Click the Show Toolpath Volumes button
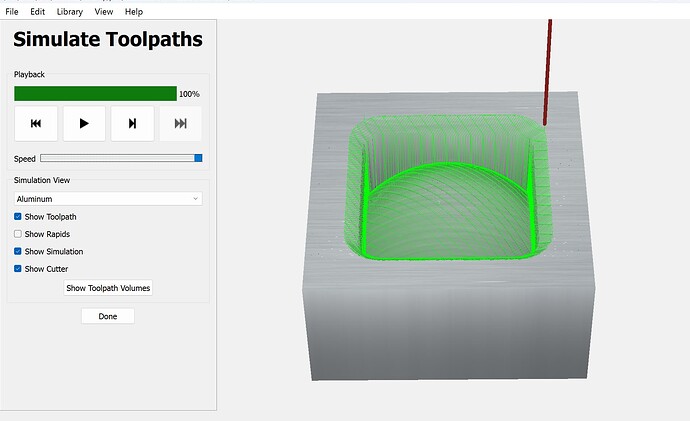Viewport: 690px width, 421px height. pyautogui.click(x=108, y=288)
